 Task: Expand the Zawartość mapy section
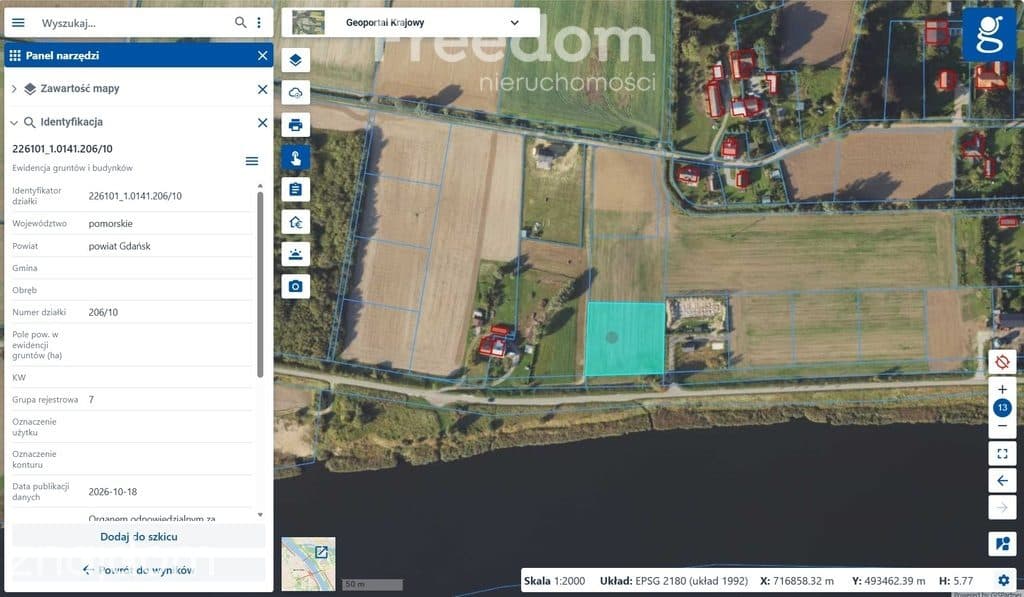[14, 89]
